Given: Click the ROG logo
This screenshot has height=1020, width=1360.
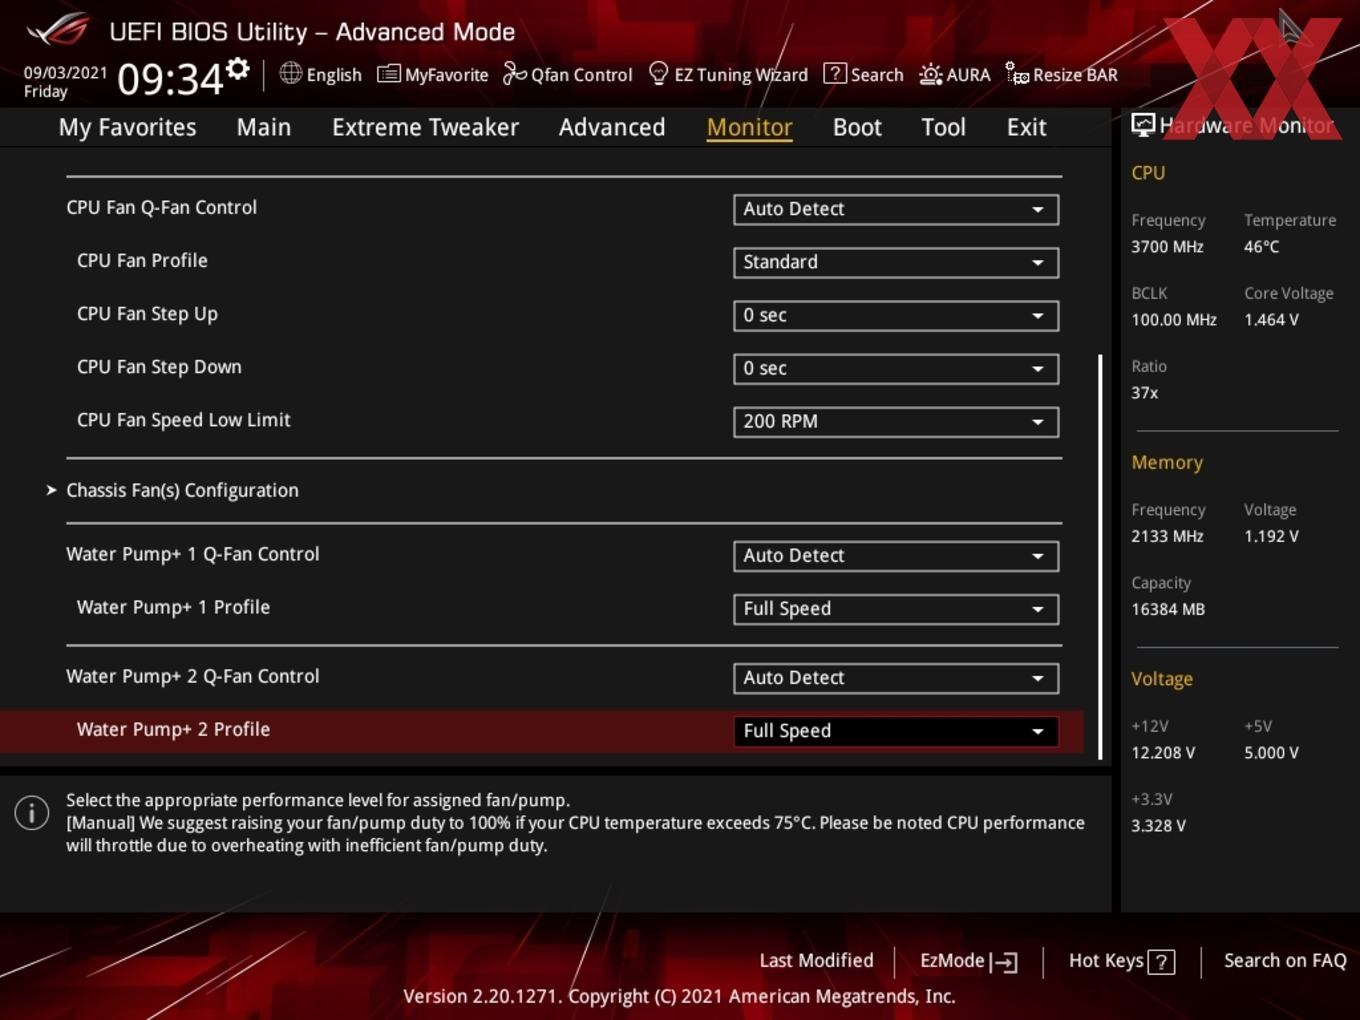Looking at the screenshot, I should [x=58, y=30].
